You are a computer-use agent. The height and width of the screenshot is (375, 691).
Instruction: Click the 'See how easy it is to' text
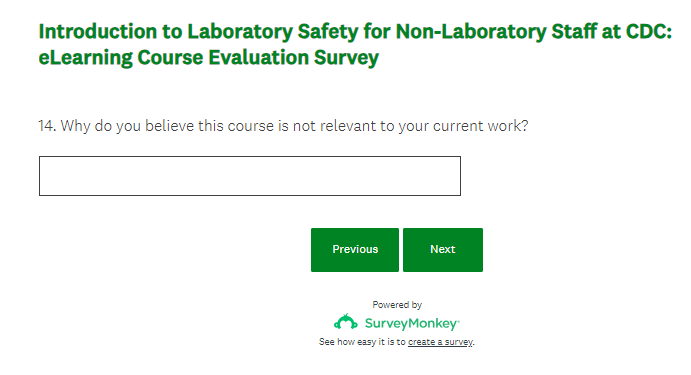[x=362, y=342]
